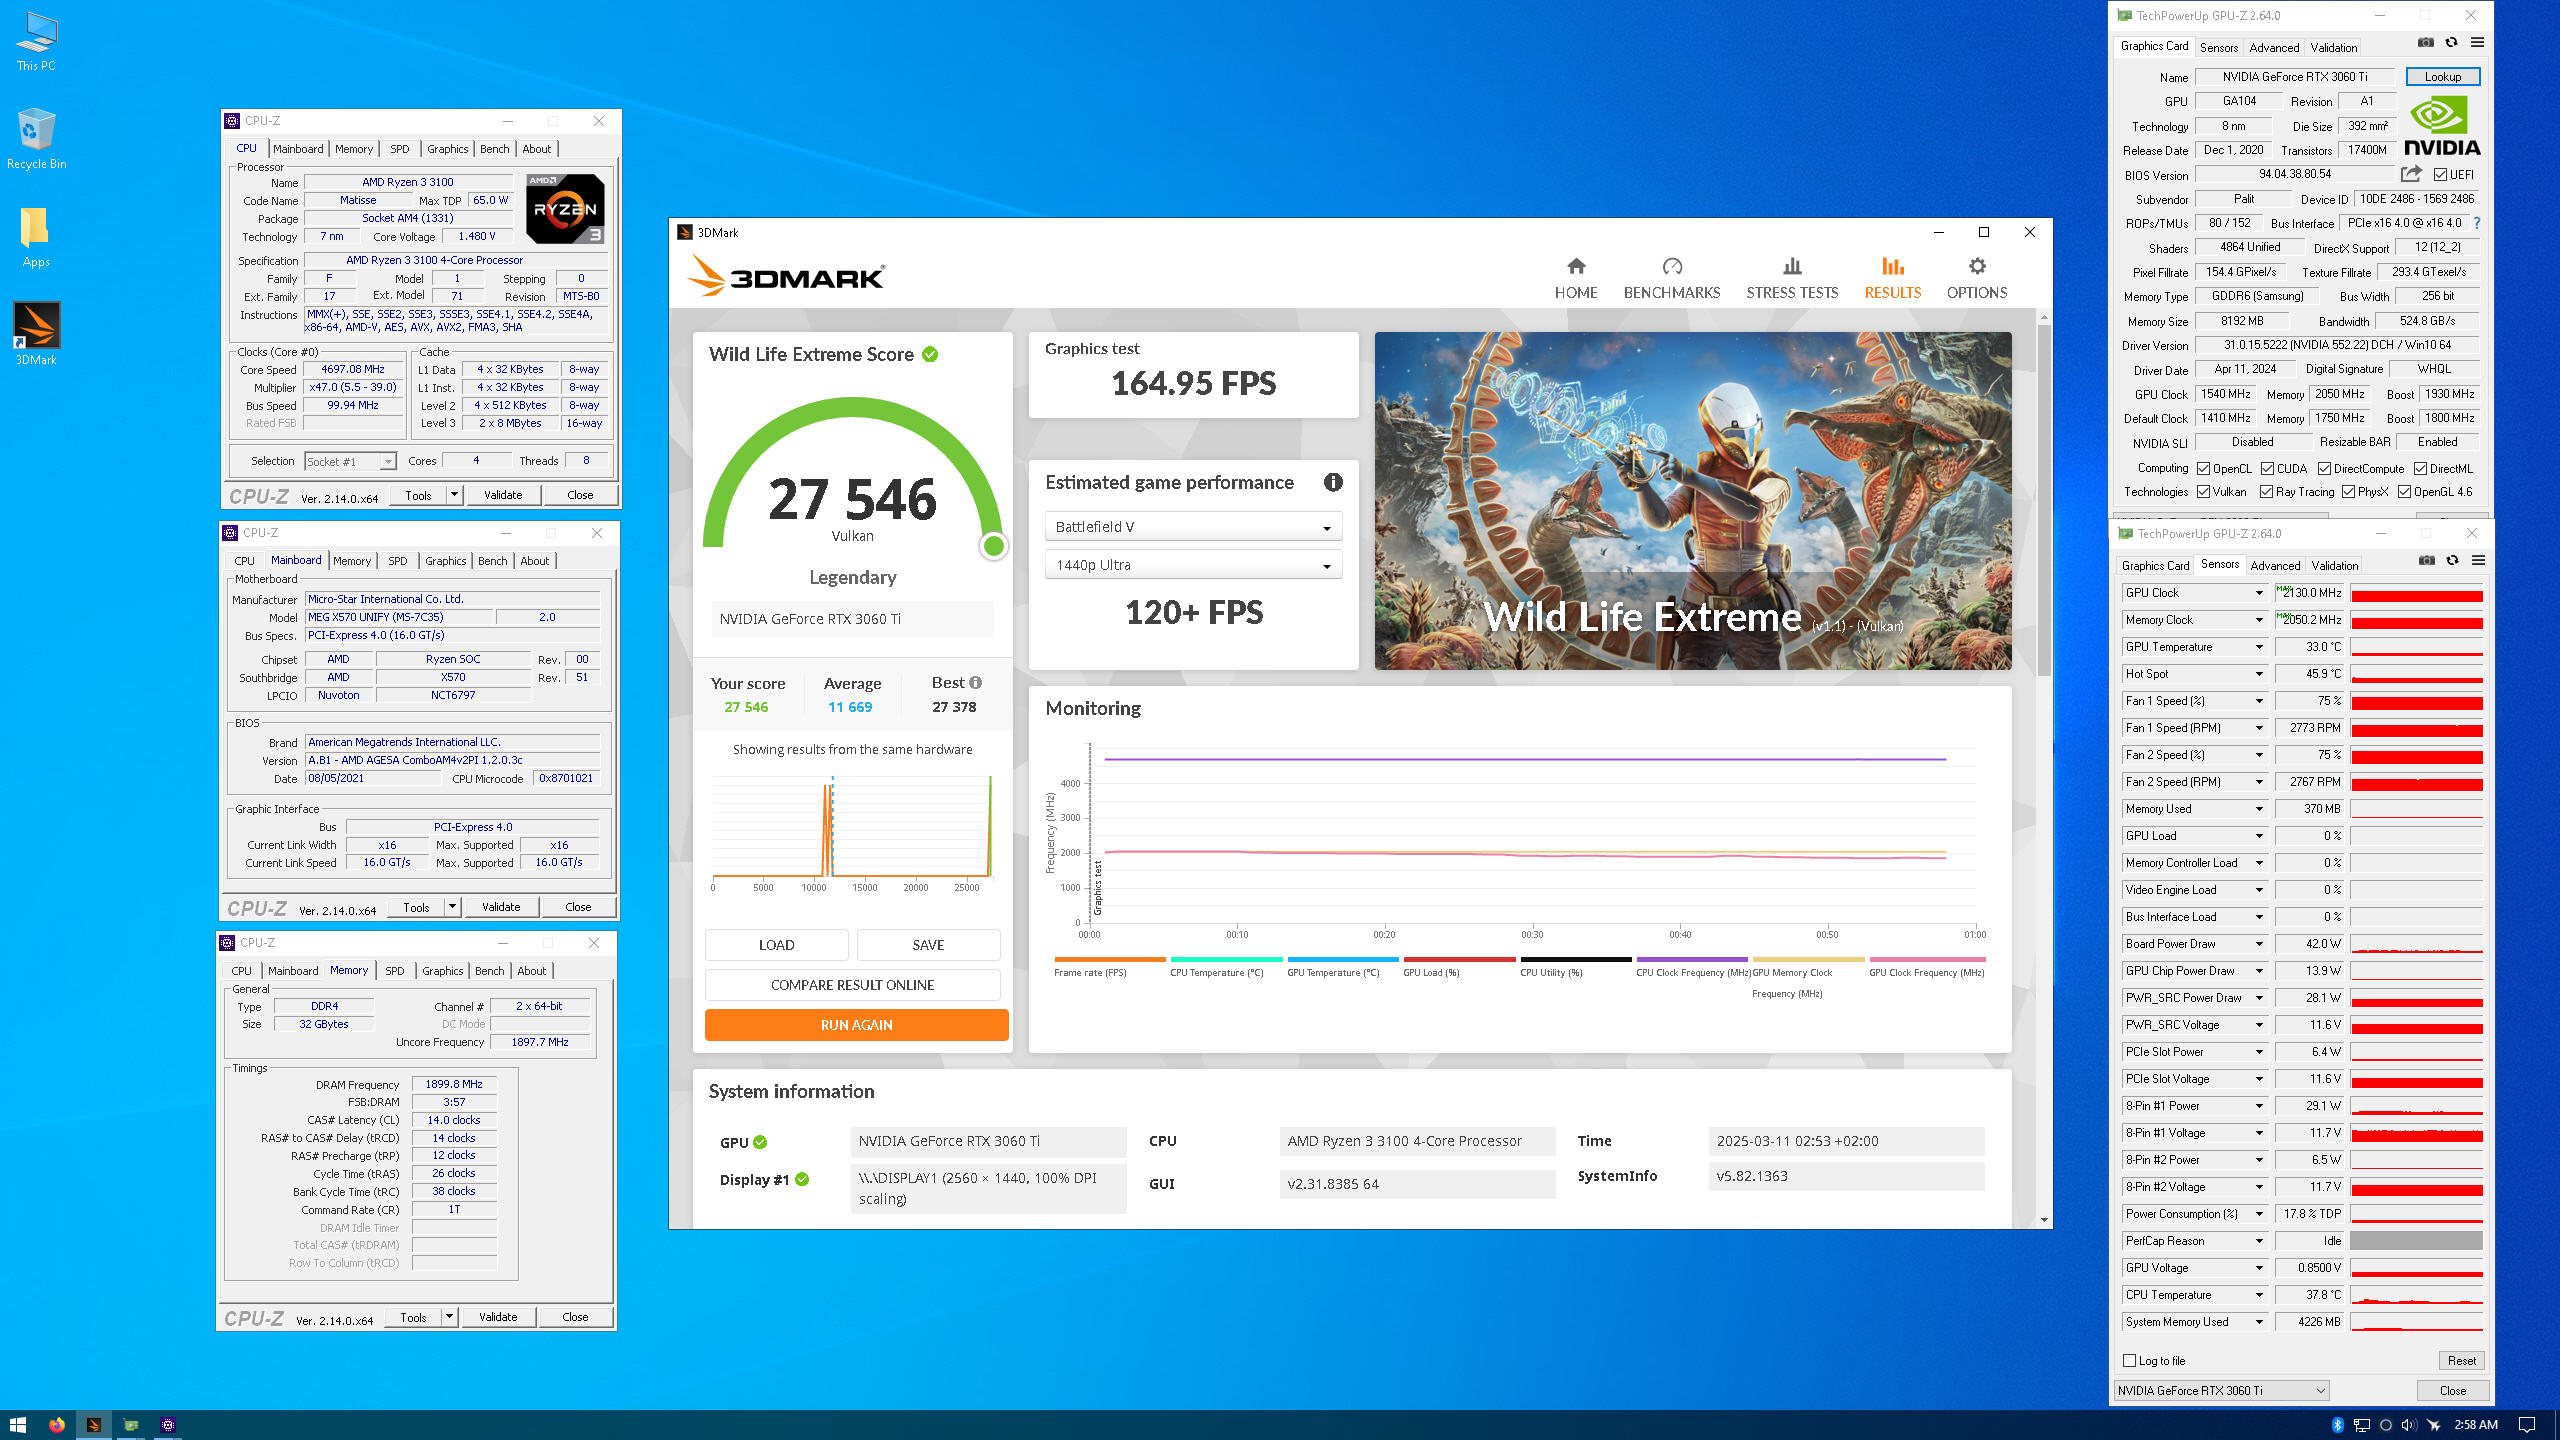Switch to Bench tab in top CPU-Z window
The height and width of the screenshot is (1440, 2560).
[494, 149]
